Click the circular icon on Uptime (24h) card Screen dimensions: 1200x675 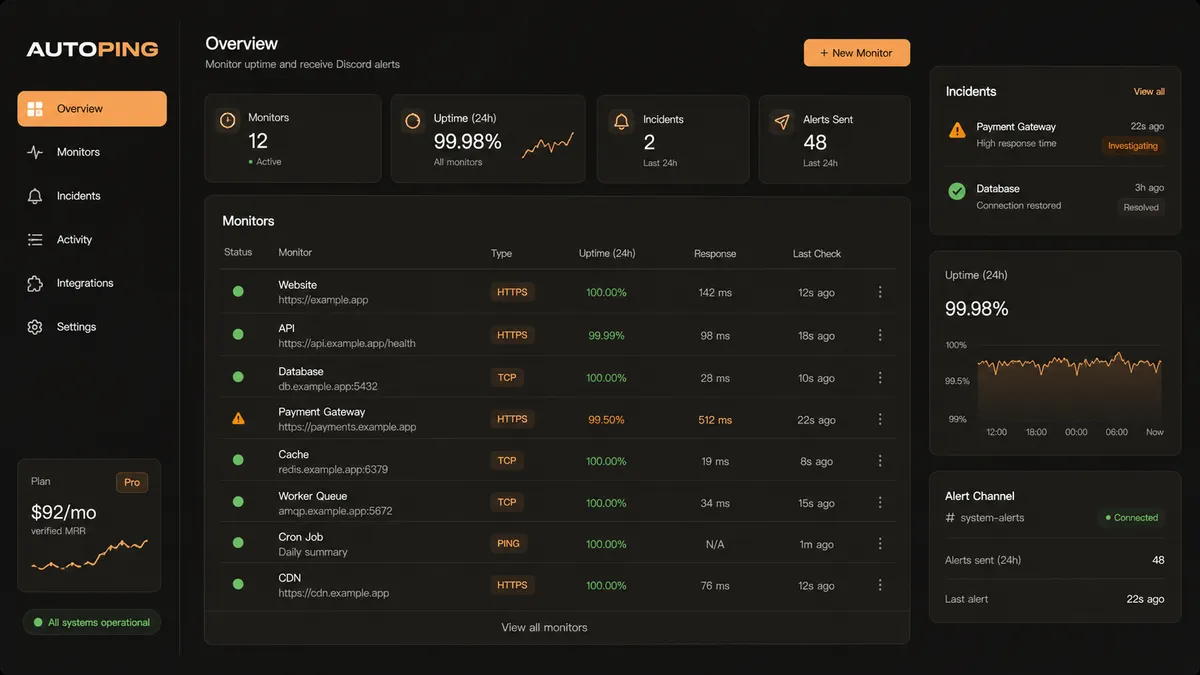[413, 121]
